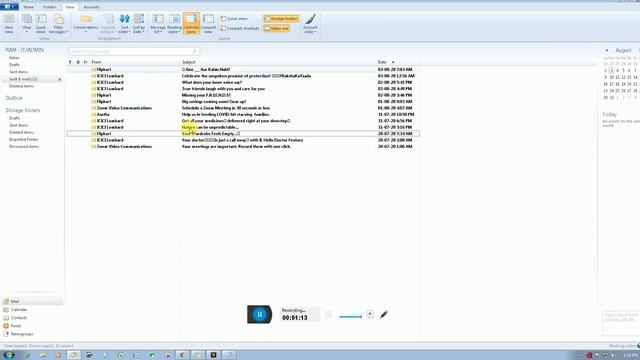Click the quick event entry box in calendar pane

(x=621, y=323)
